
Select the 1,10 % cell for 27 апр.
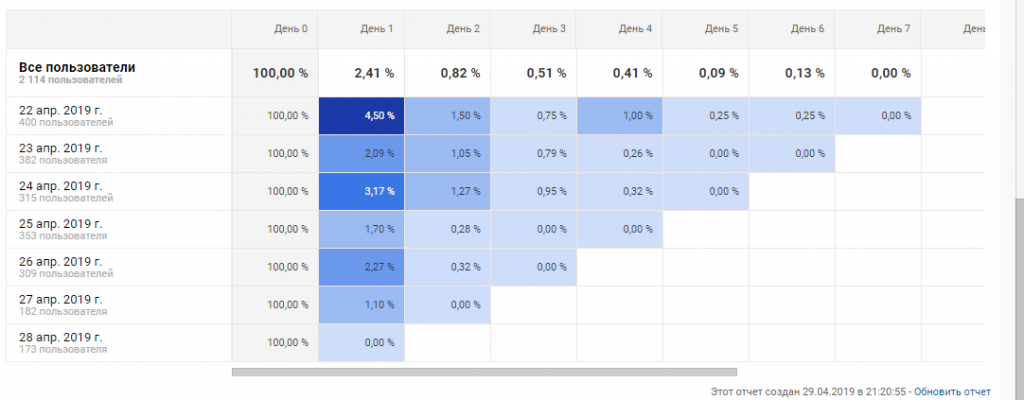362,305
